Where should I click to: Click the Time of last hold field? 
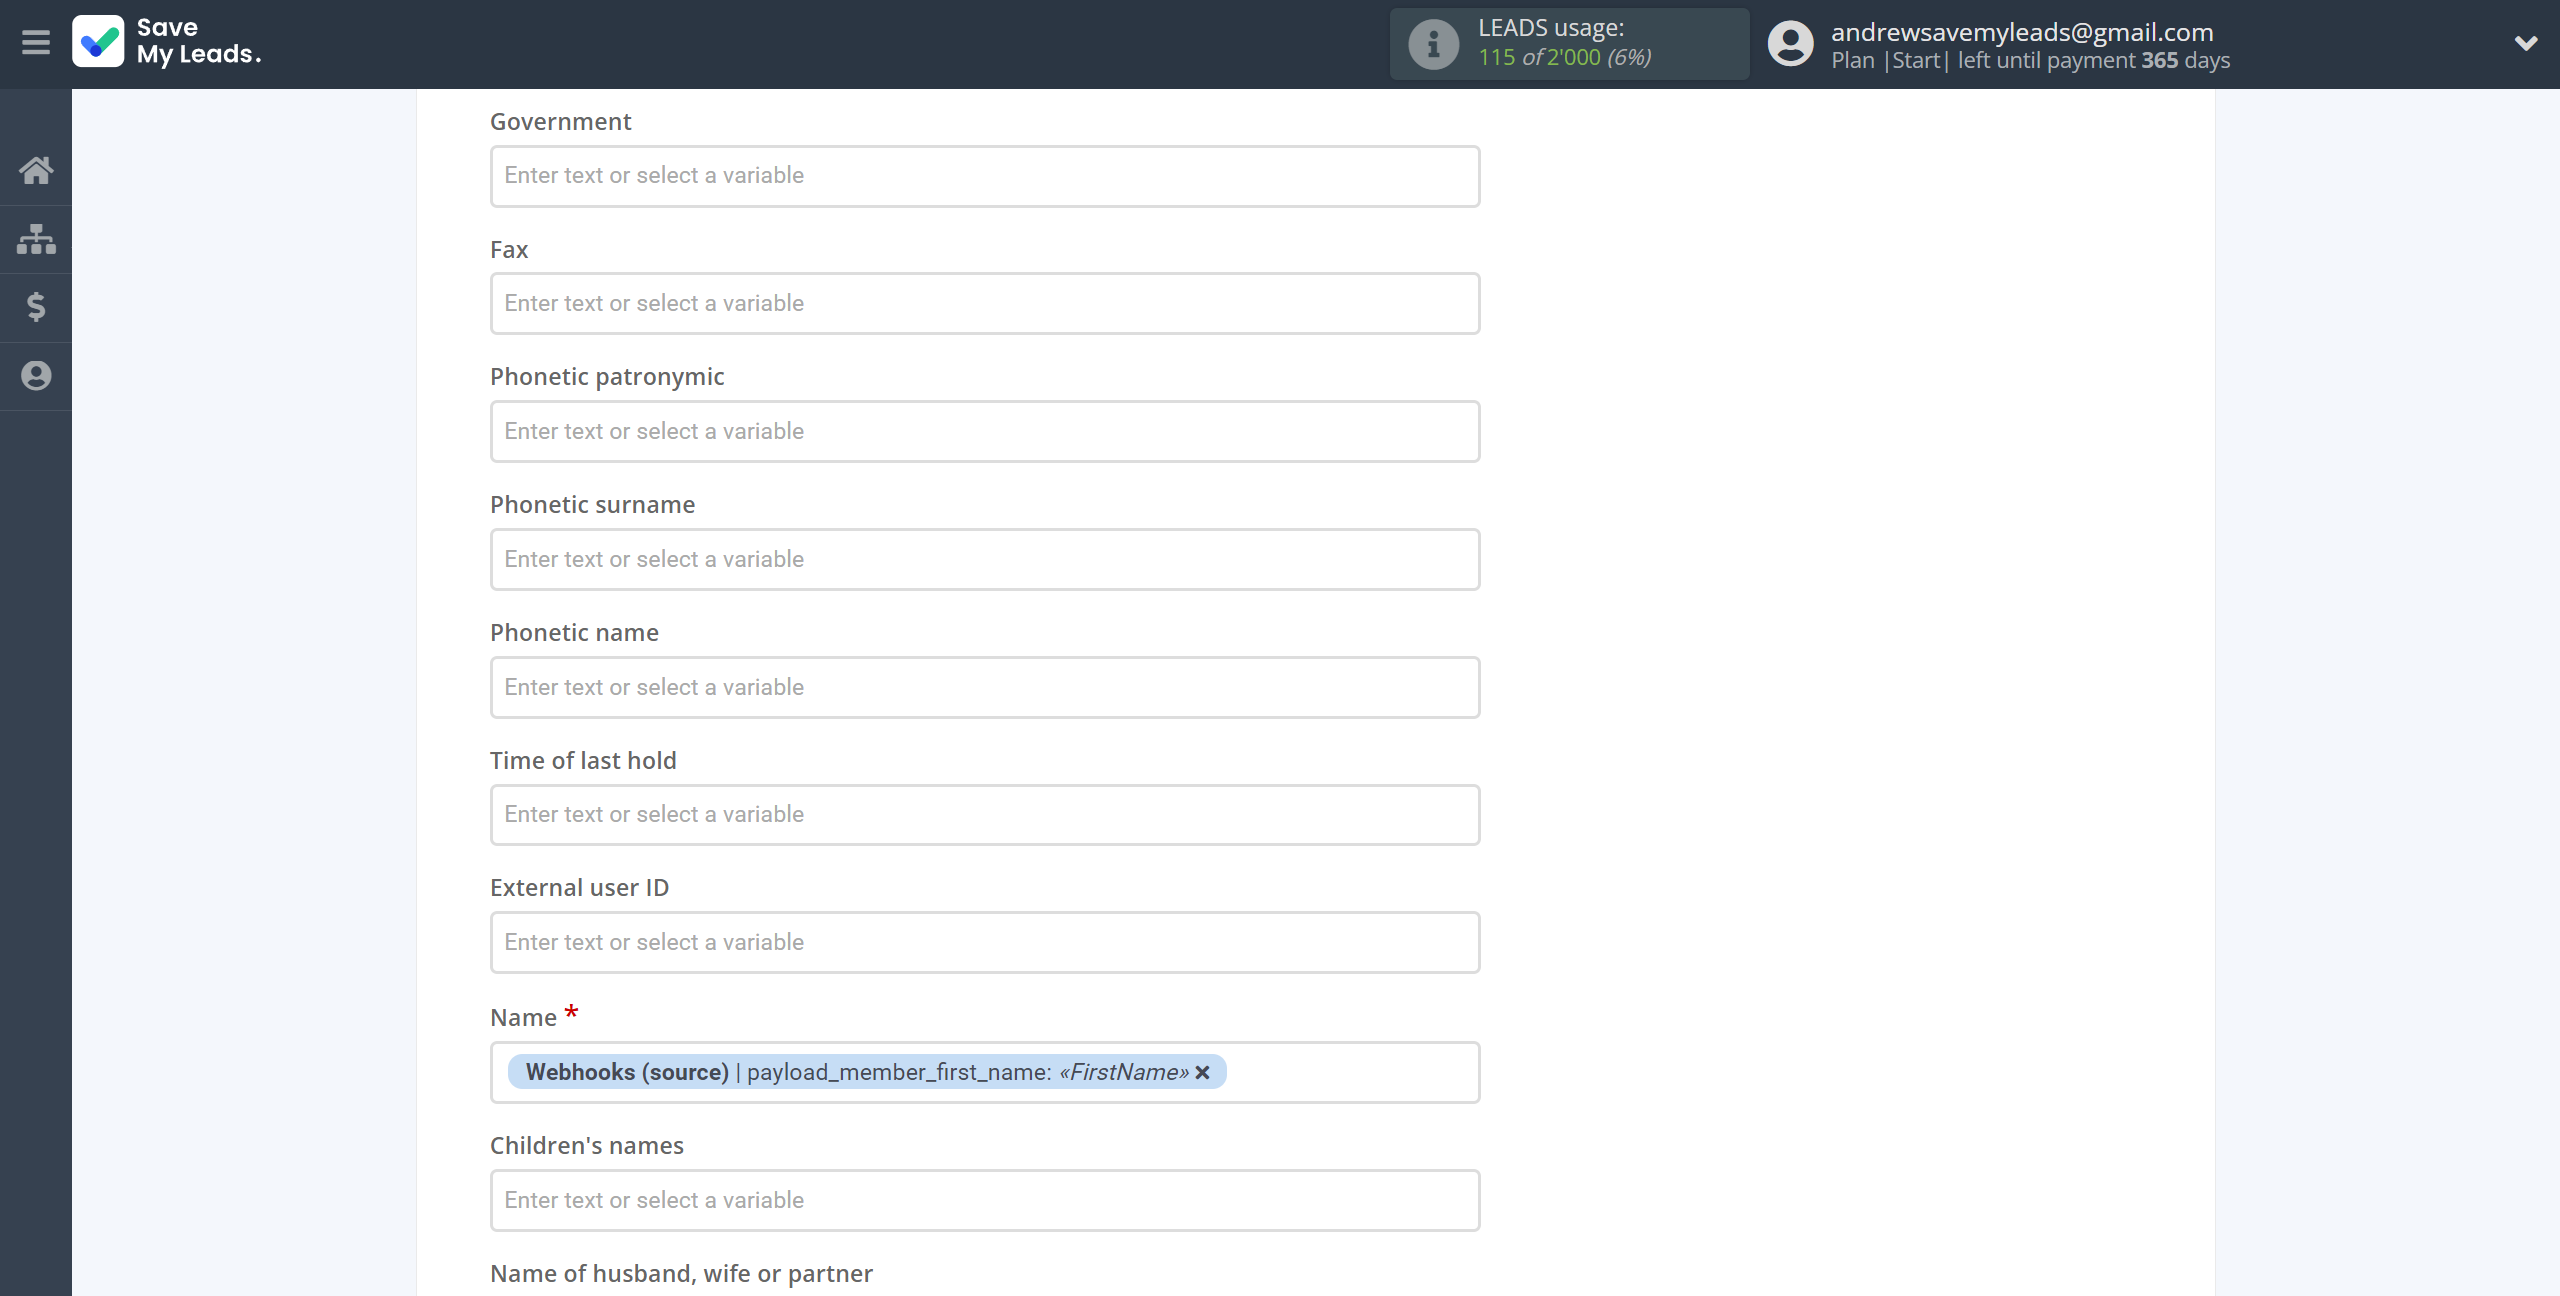click(x=985, y=815)
